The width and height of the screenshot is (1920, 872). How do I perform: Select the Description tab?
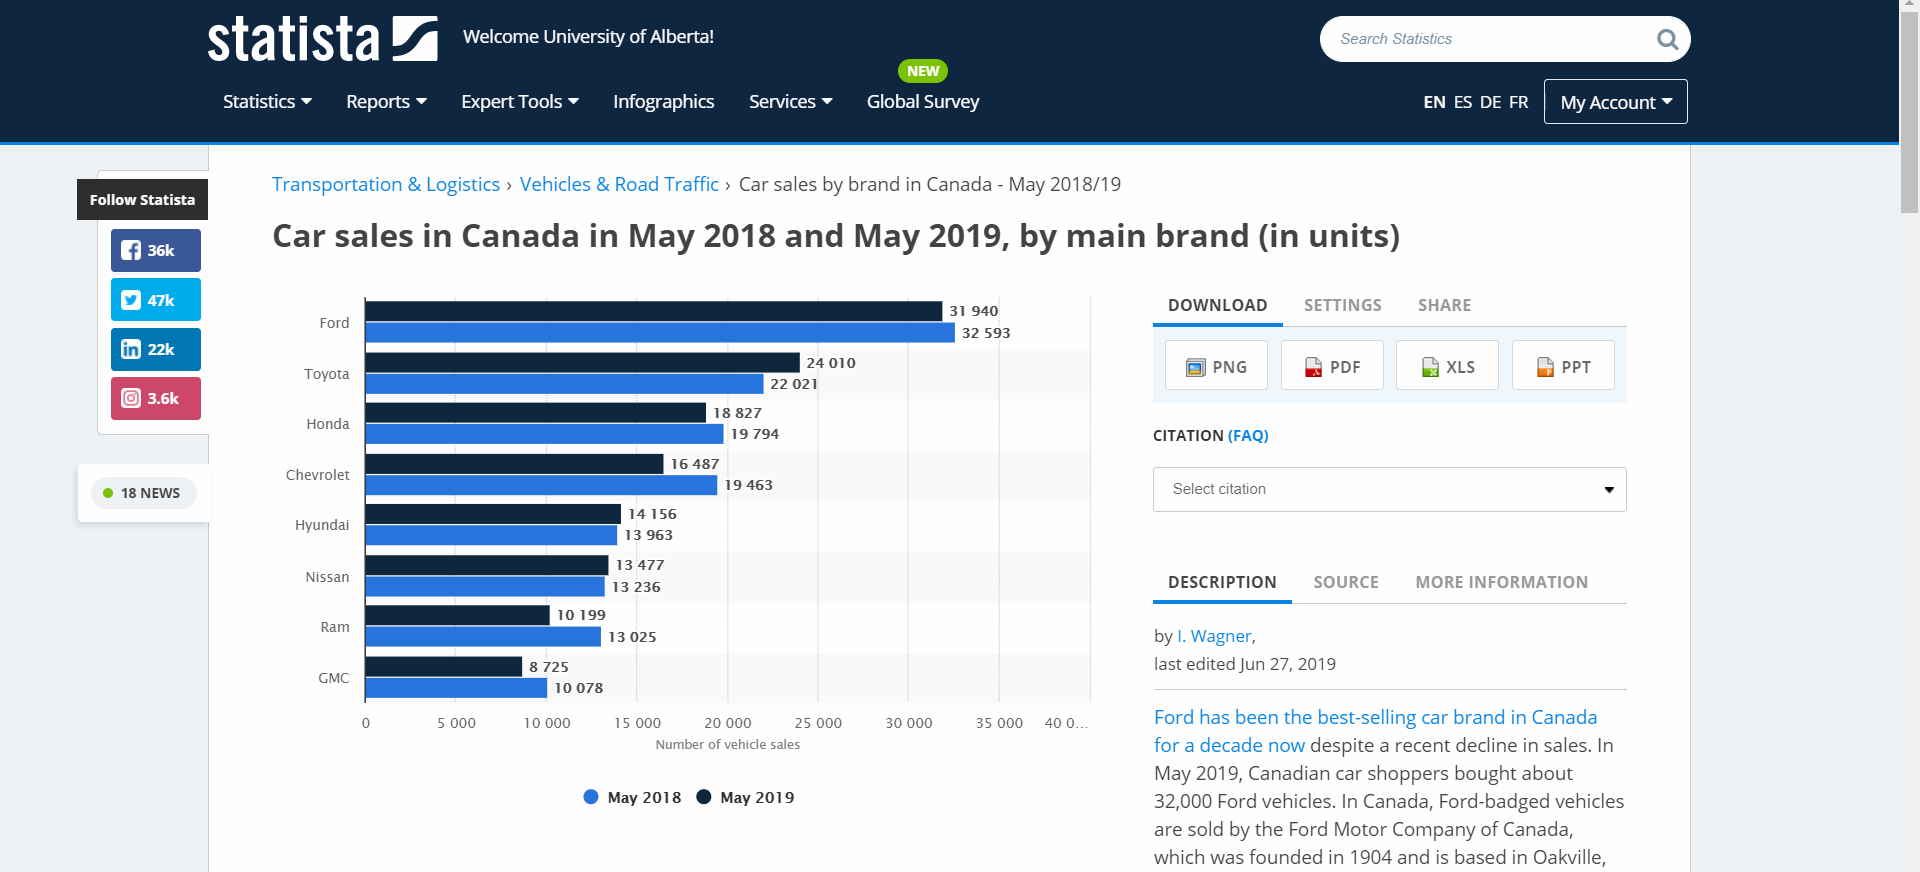pos(1222,582)
